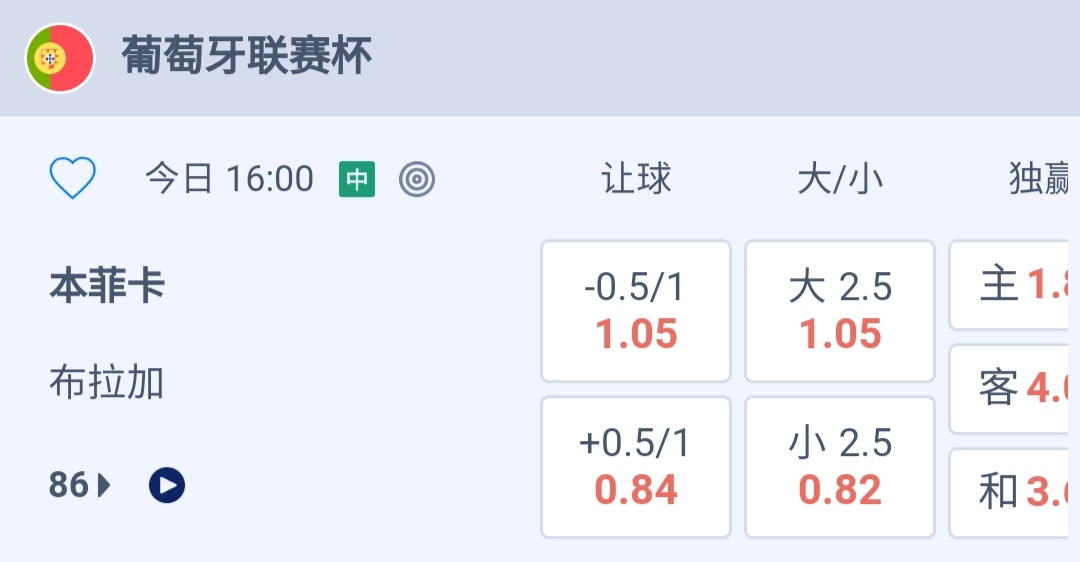Open the target-shaped live tracker icon
This screenshot has height=562, width=1080.
(x=417, y=179)
